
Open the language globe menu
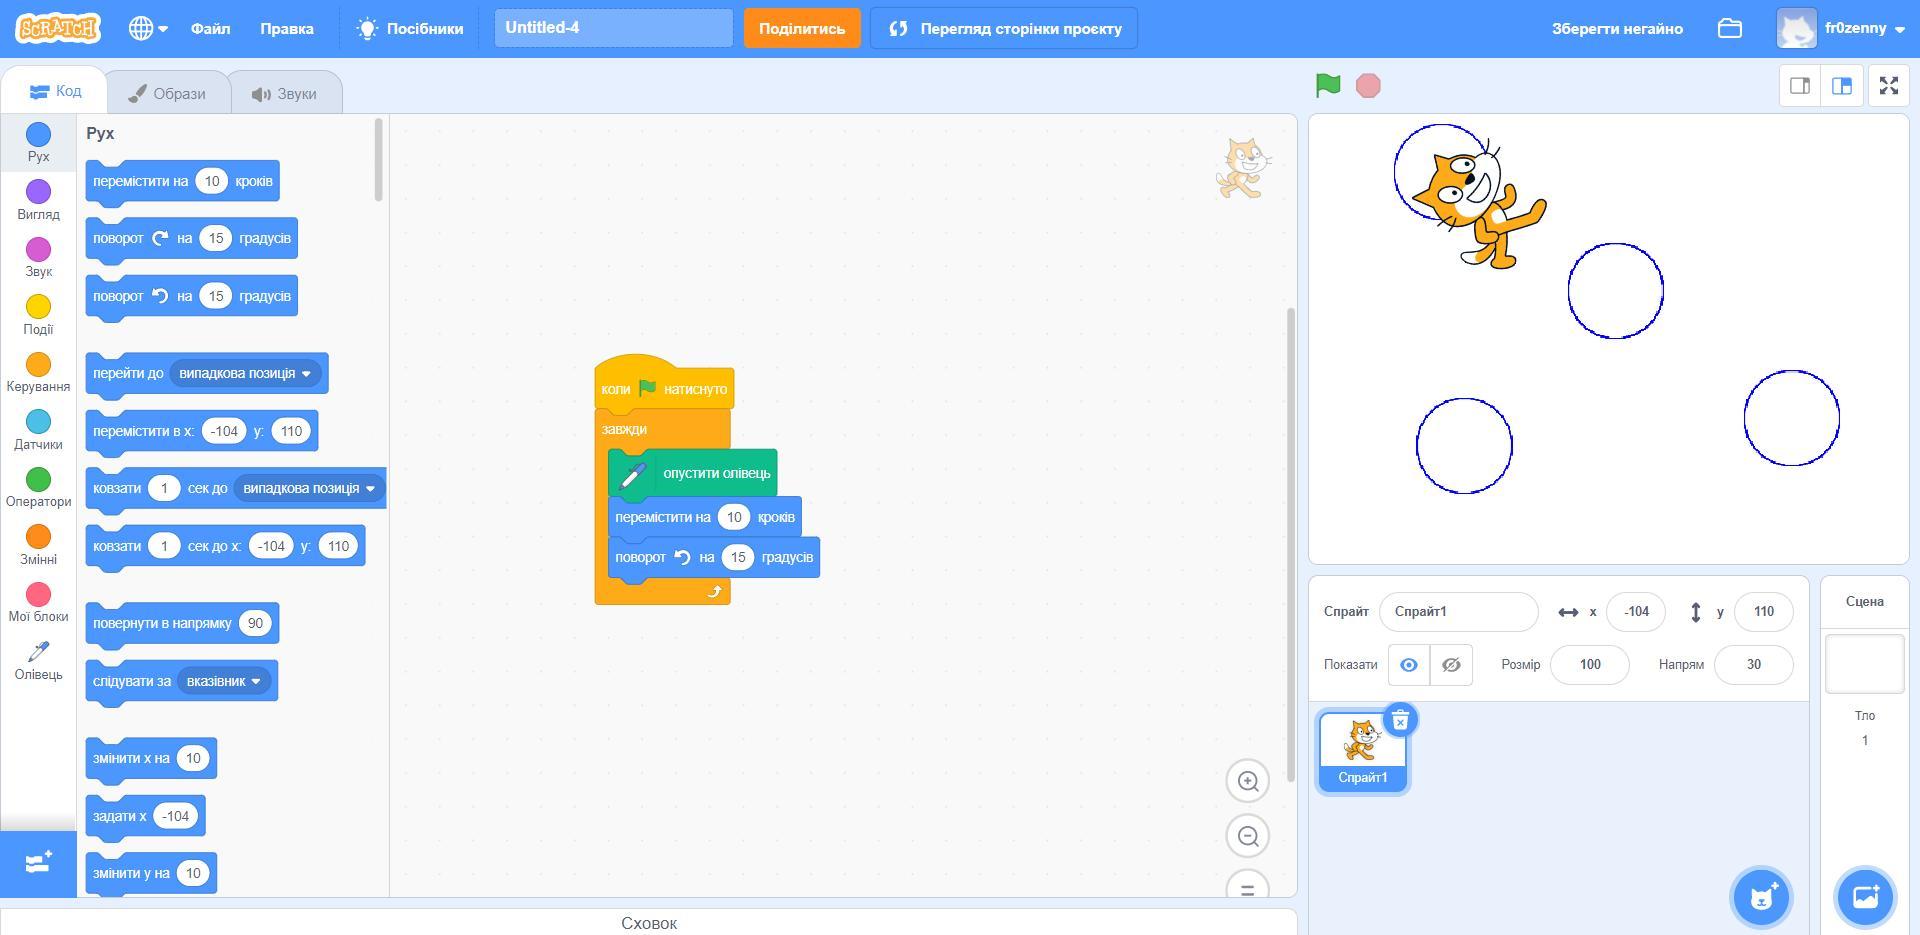[x=148, y=28]
